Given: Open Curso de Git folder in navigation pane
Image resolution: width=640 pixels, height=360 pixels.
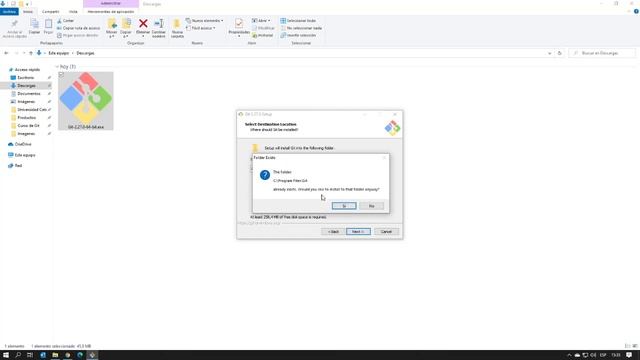Looking at the screenshot, I should click(28, 126).
